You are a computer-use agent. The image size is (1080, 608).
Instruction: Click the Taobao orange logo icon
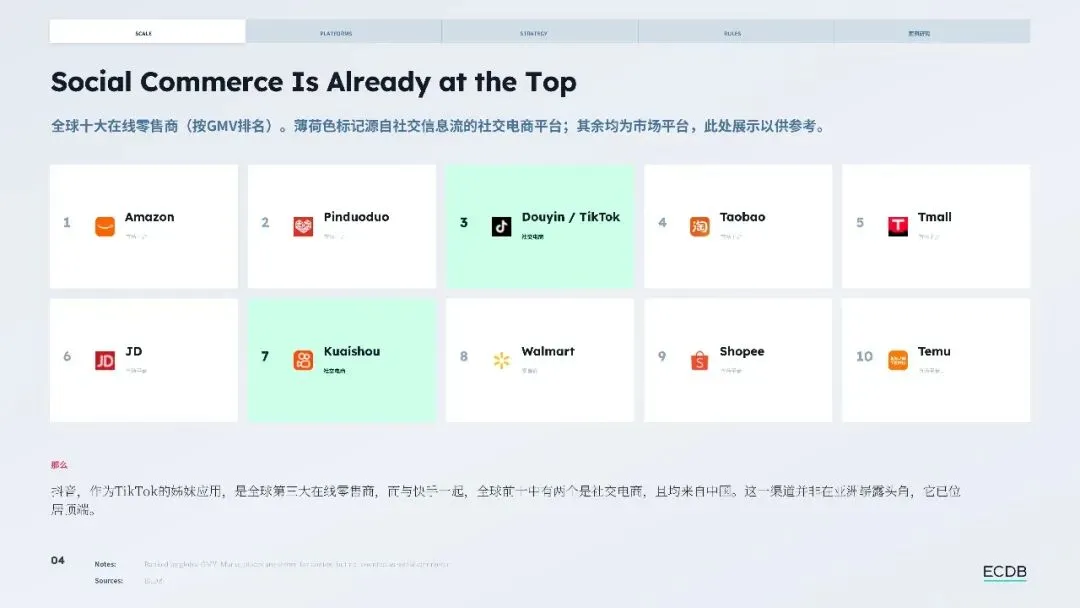(700, 226)
